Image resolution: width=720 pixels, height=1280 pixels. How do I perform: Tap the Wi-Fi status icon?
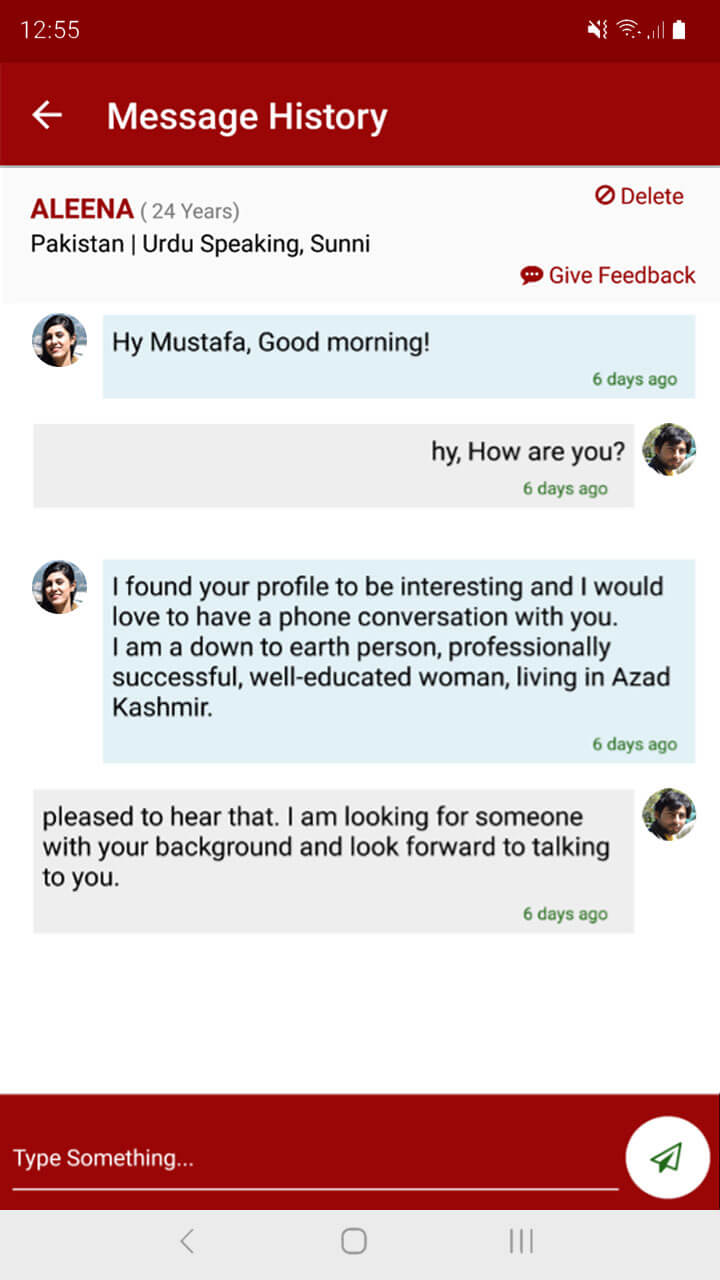click(628, 29)
